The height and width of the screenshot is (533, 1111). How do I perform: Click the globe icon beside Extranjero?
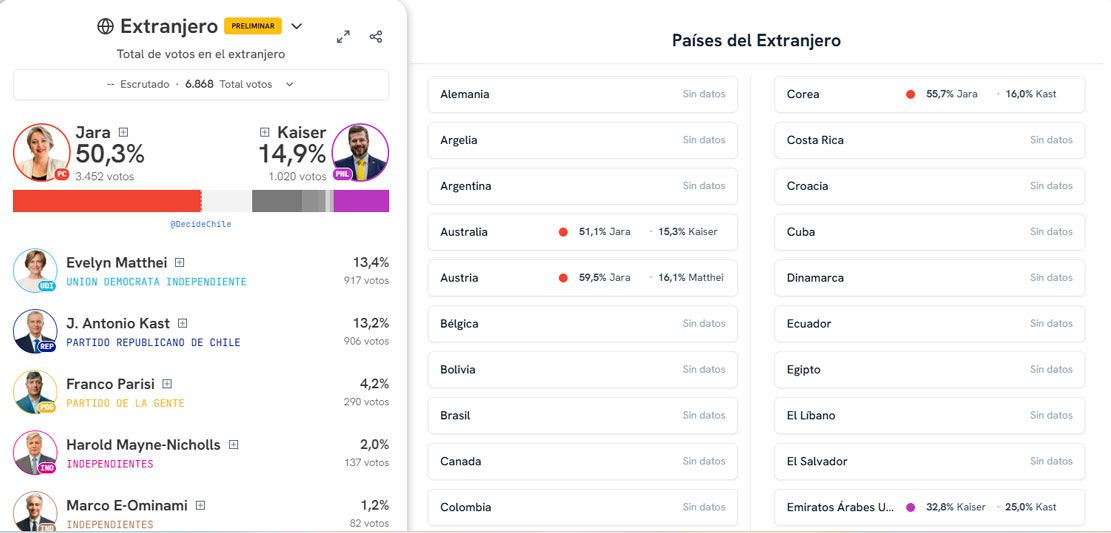coord(105,26)
